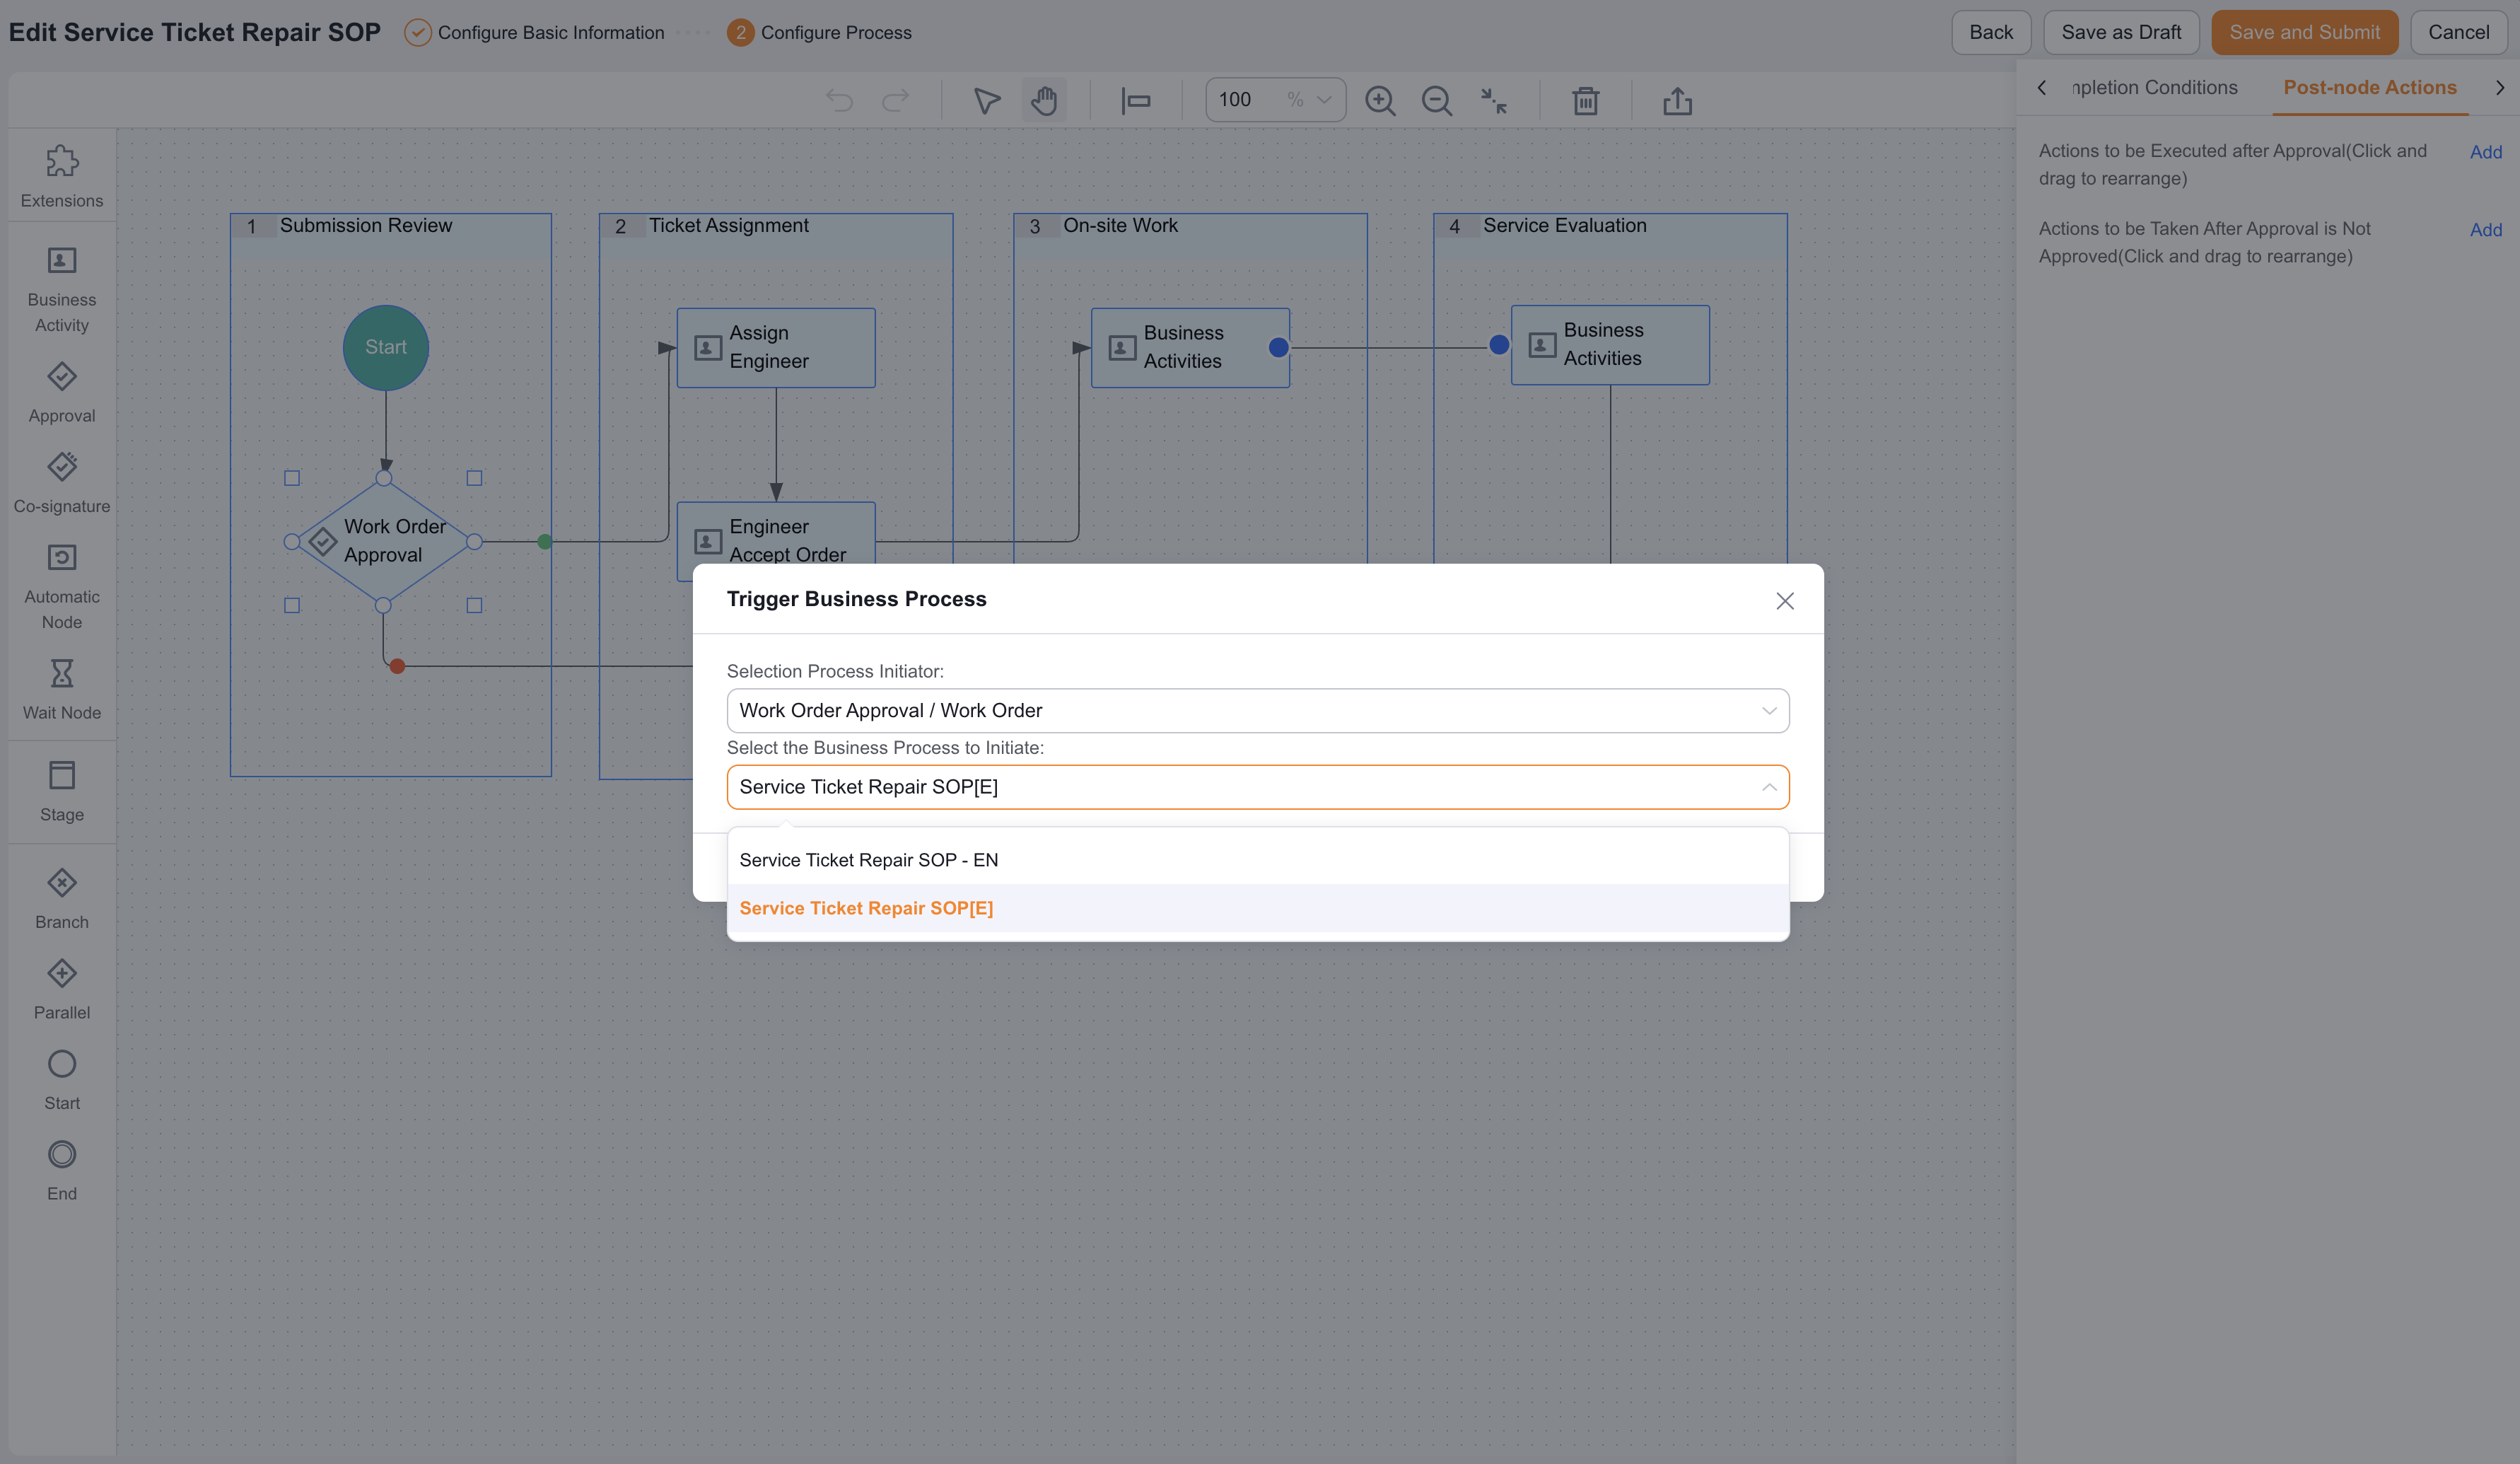Viewport: 2520px width, 1464px height.
Task: Pick the Stage element icon
Action: click(x=62, y=775)
